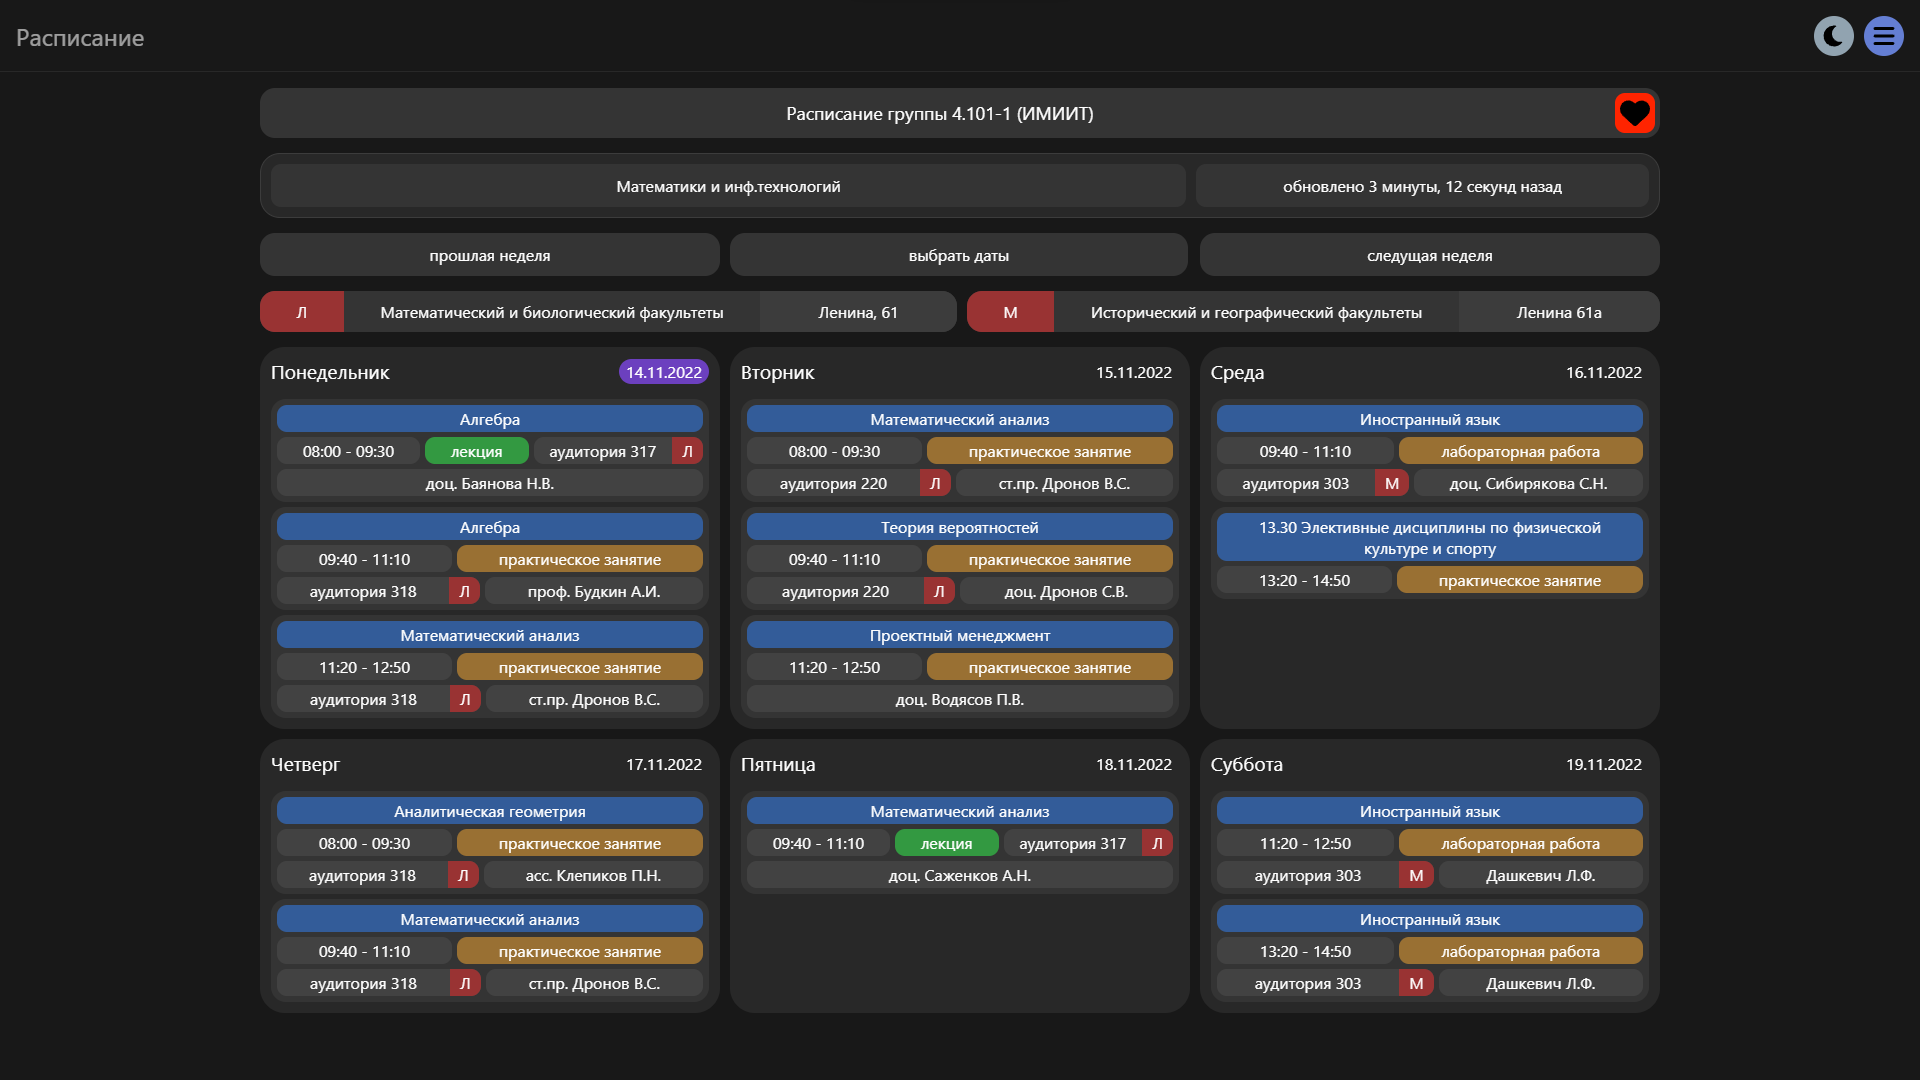The image size is (1920, 1080).
Task: Select the Пятница day heading
Action: (778, 764)
